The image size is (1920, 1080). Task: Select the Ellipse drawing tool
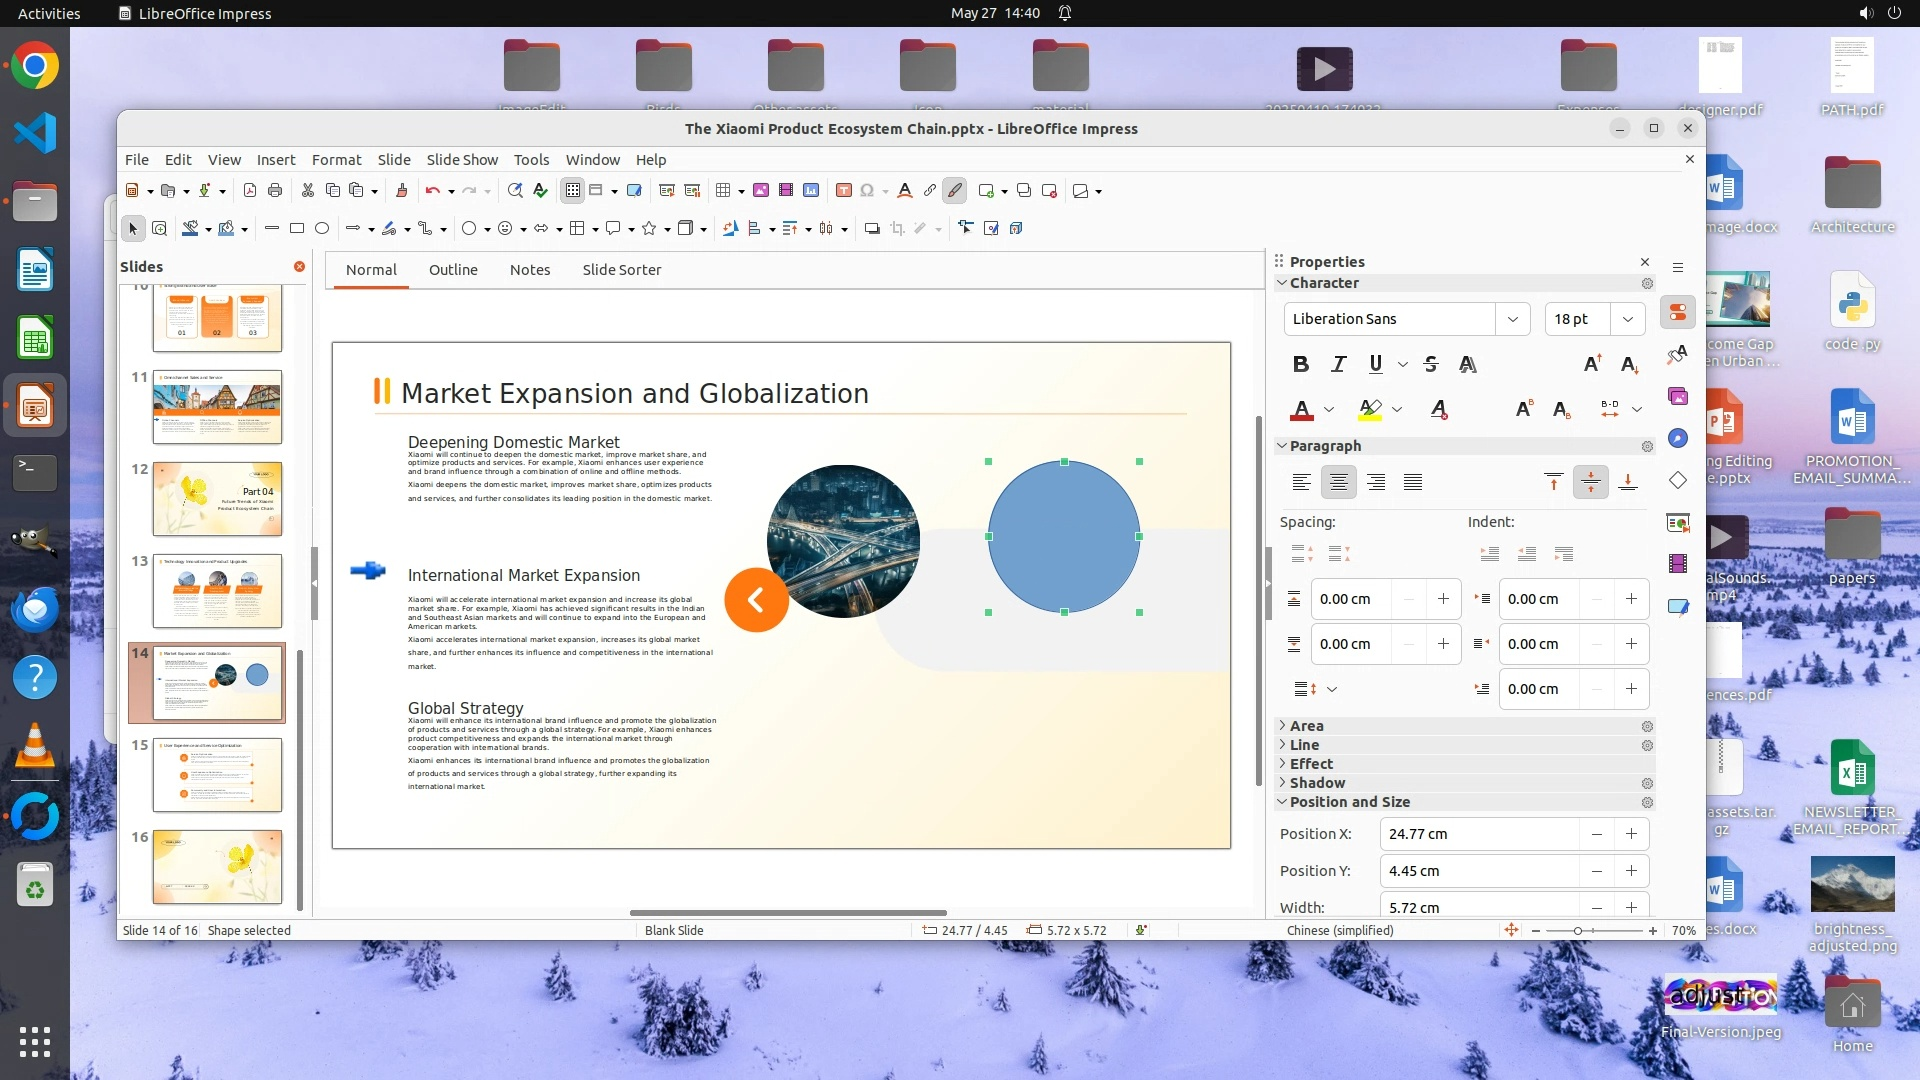tap(322, 229)
